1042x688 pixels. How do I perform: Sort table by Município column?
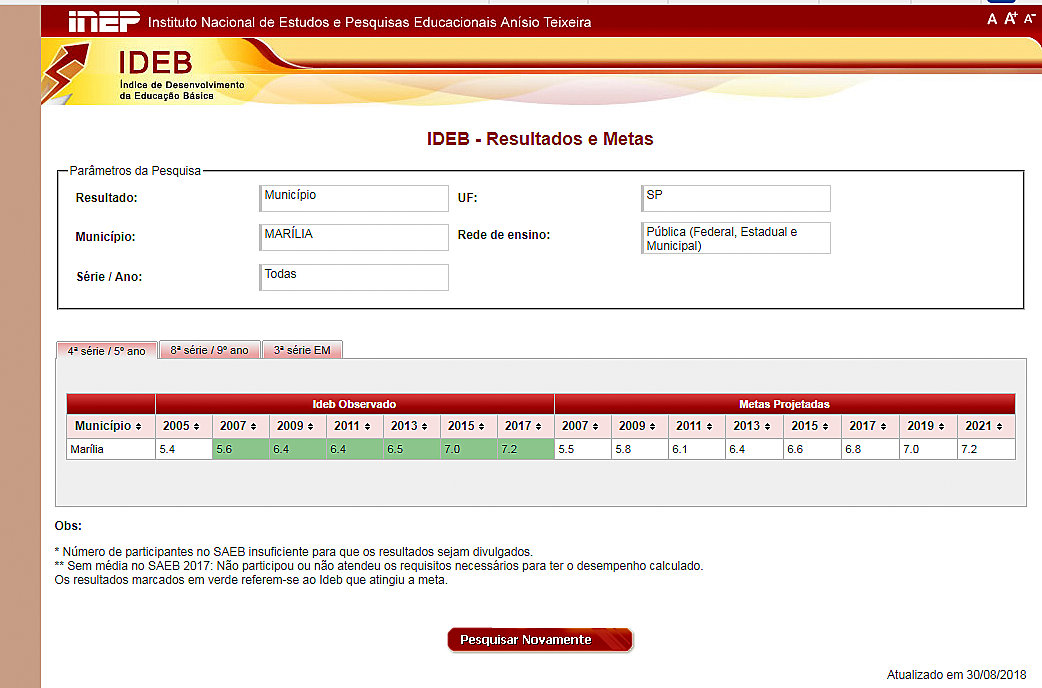point(110,426)
